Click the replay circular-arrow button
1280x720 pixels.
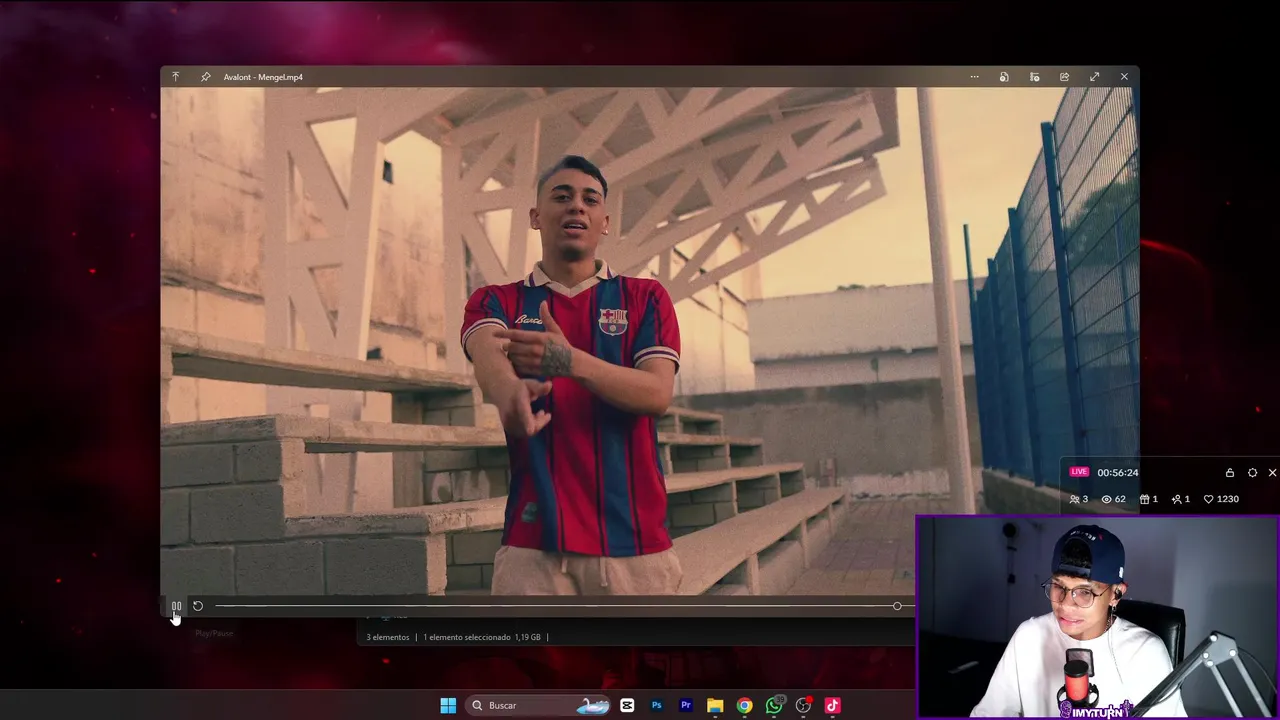click(198, 606)
